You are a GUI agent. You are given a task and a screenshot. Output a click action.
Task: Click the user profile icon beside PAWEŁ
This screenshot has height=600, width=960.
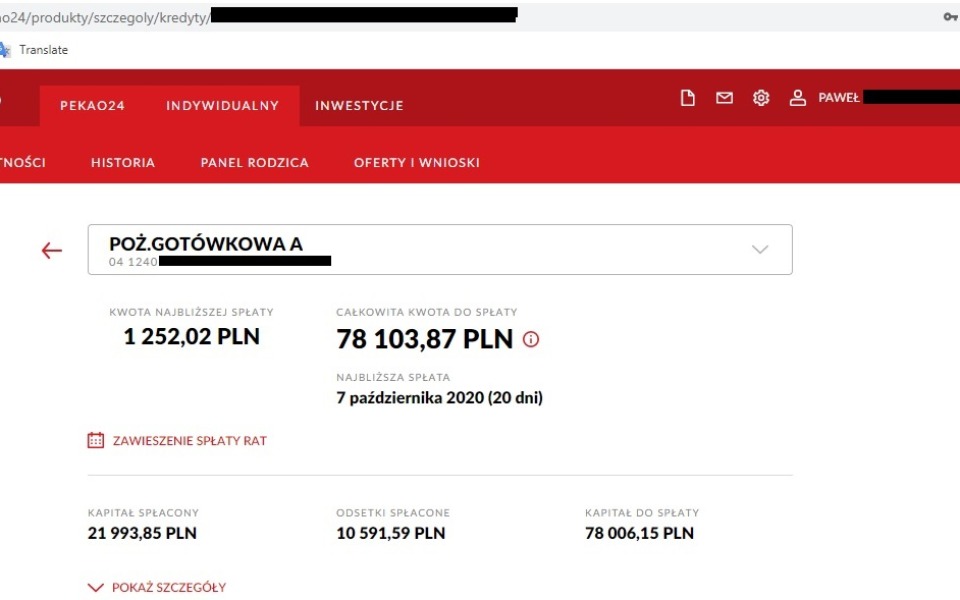click(797, 98)
